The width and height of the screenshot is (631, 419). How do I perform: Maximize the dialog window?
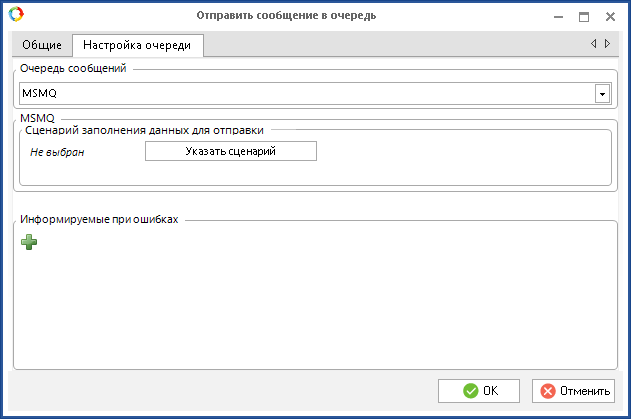584,17
